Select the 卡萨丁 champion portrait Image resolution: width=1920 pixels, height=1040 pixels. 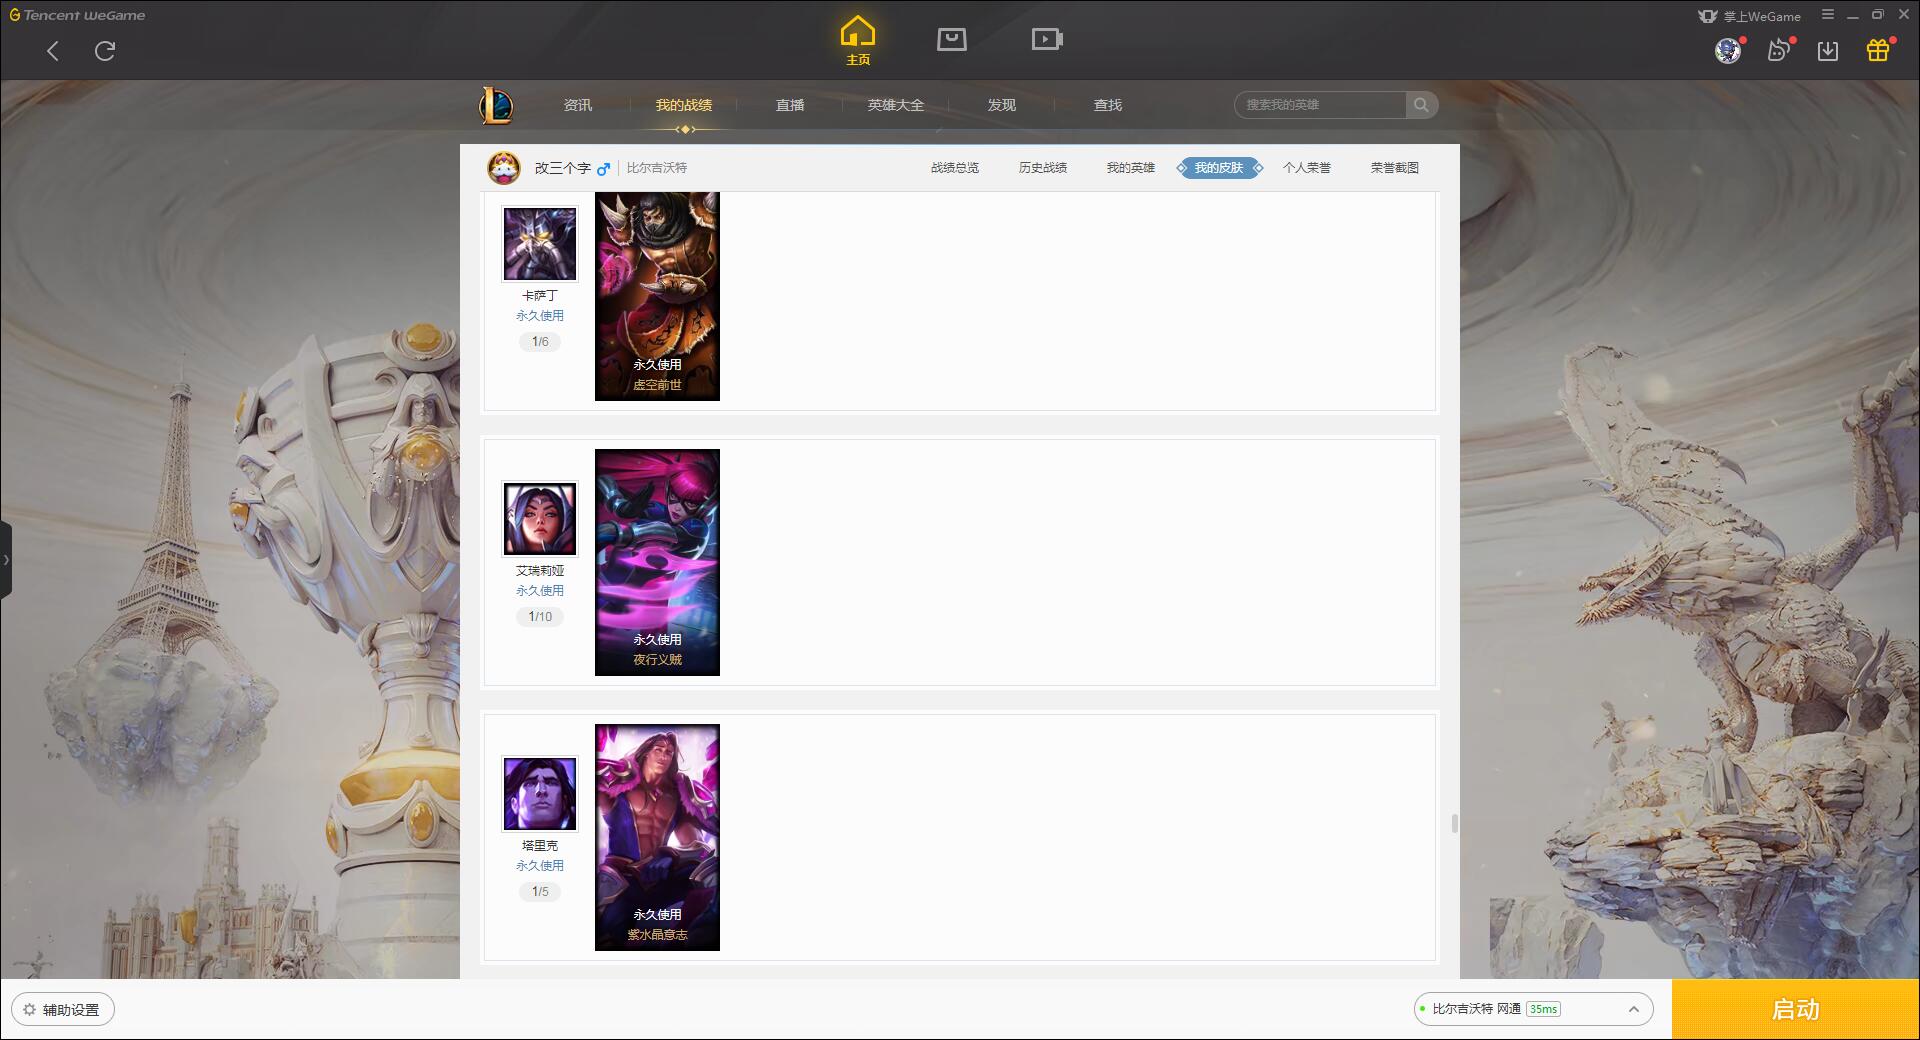click(x=540, y=244)
